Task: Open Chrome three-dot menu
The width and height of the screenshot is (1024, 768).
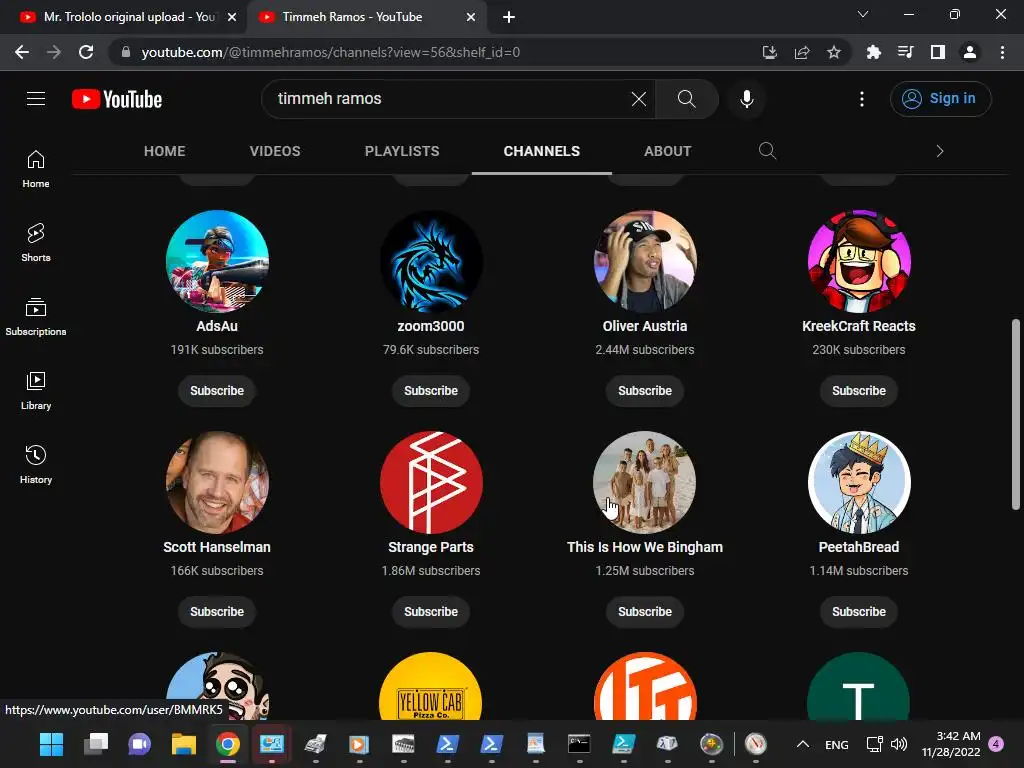Action: click(1002, 52)
